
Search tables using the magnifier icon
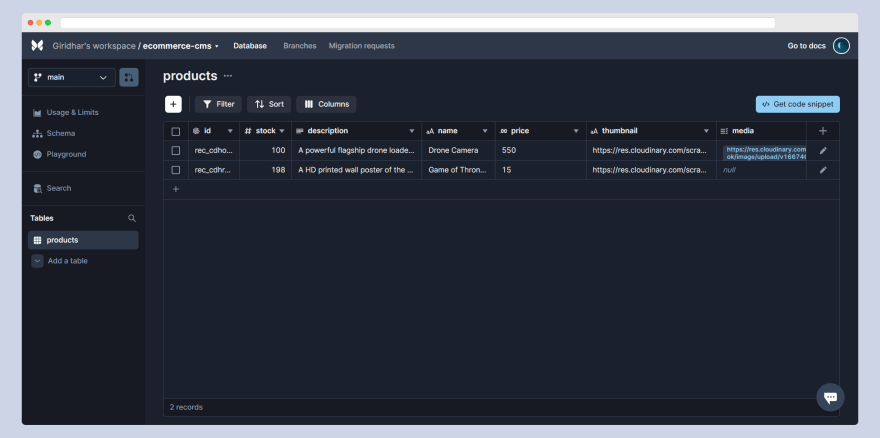pyautogui.click(x=132, y=218)
